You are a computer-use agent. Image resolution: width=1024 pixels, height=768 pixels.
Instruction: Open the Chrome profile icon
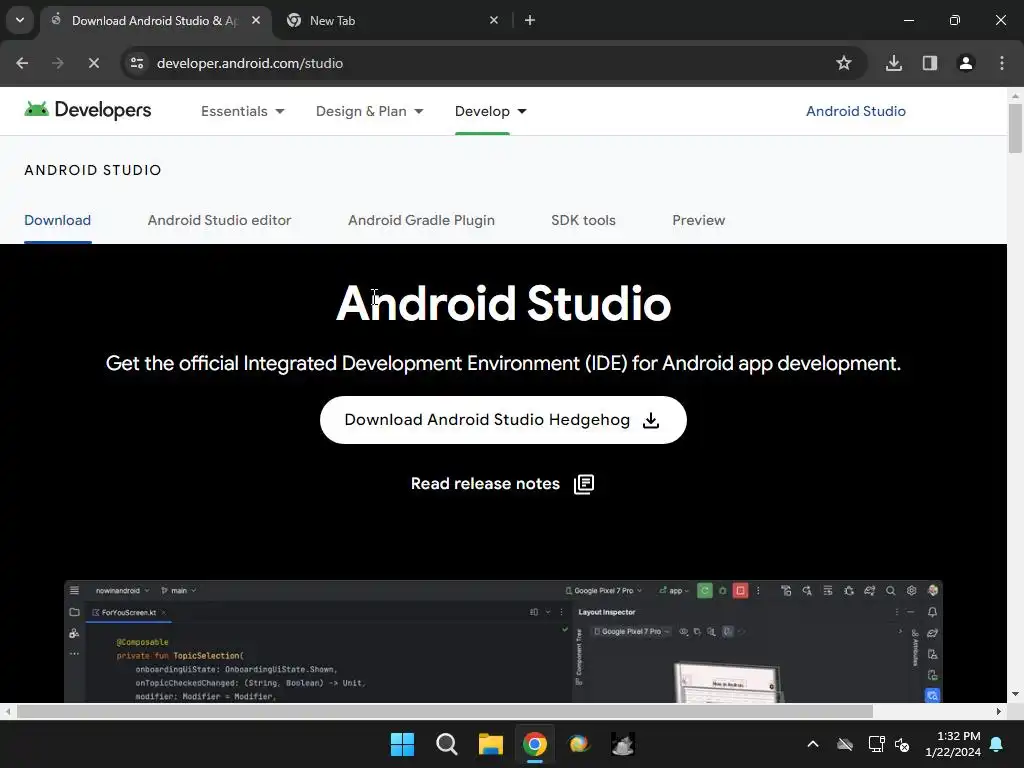966,63
